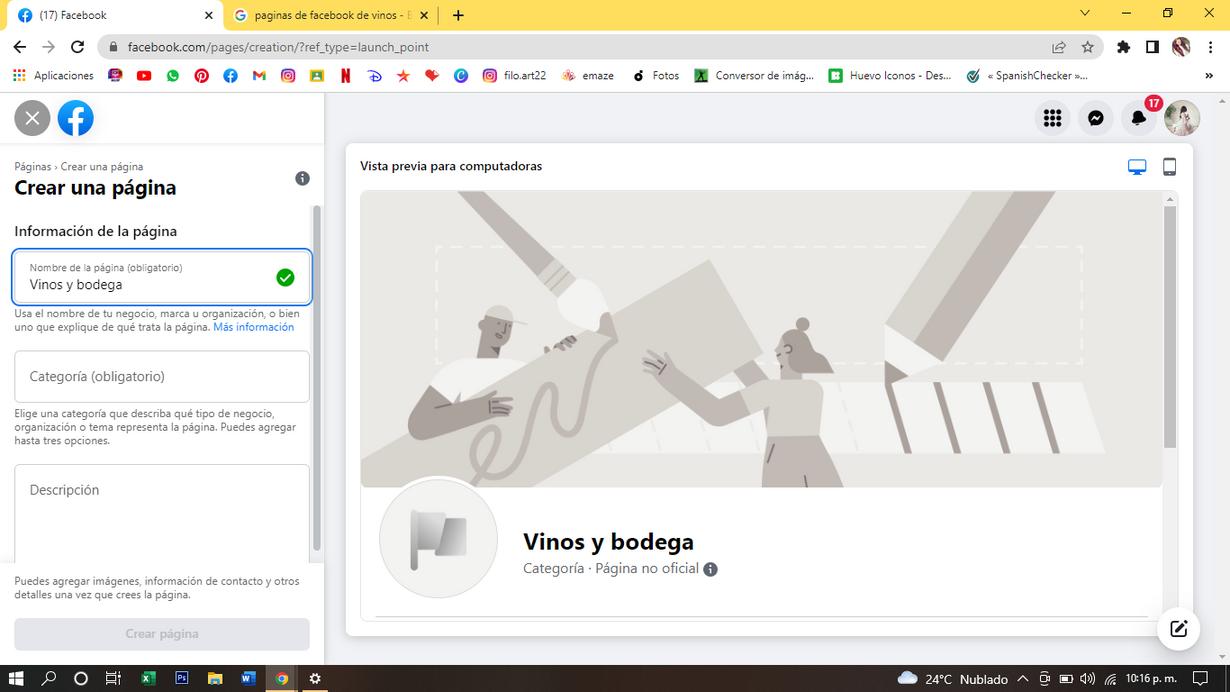Click the share this page icon in address bar
Screen dimensions: 1230x692
[1059, 47]
